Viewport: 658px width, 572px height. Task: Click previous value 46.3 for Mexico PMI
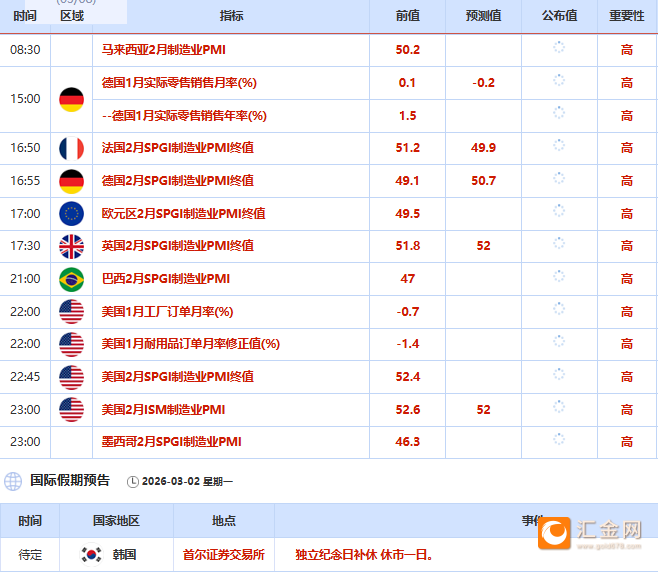[407, 442]
